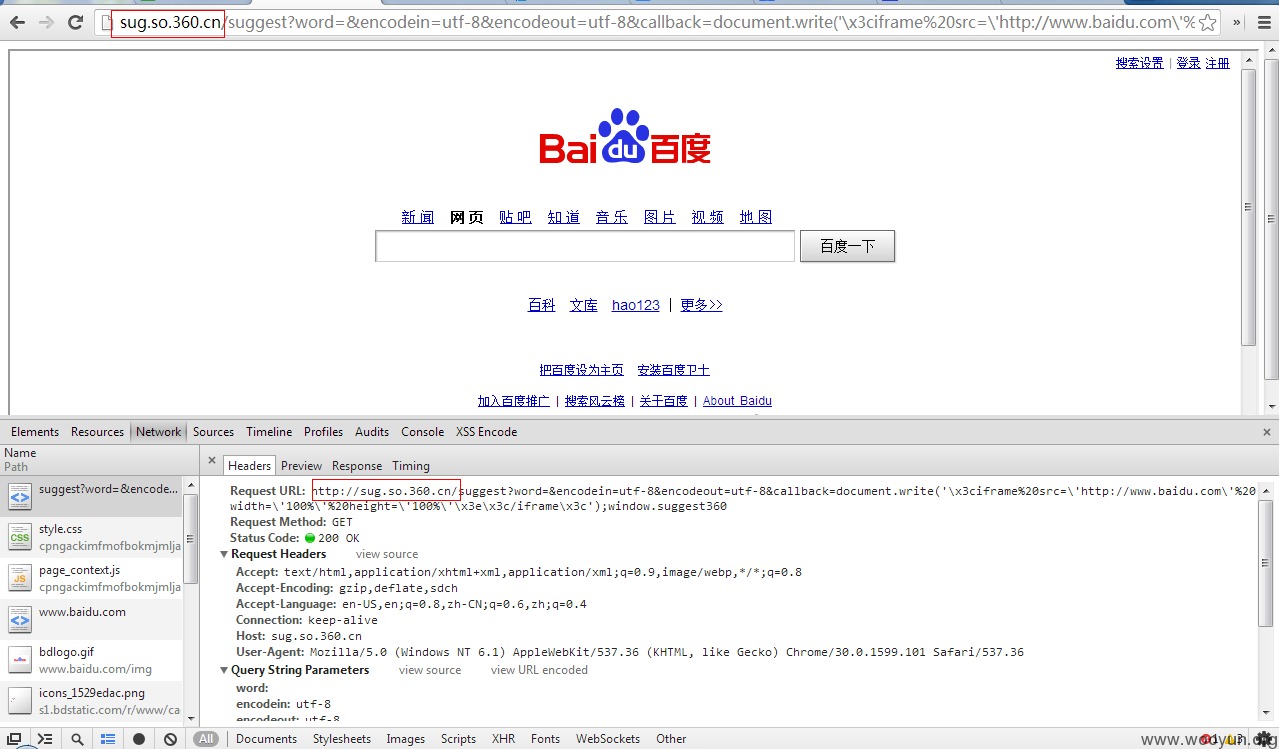Open the hao123 link

[x=636, y=305]
